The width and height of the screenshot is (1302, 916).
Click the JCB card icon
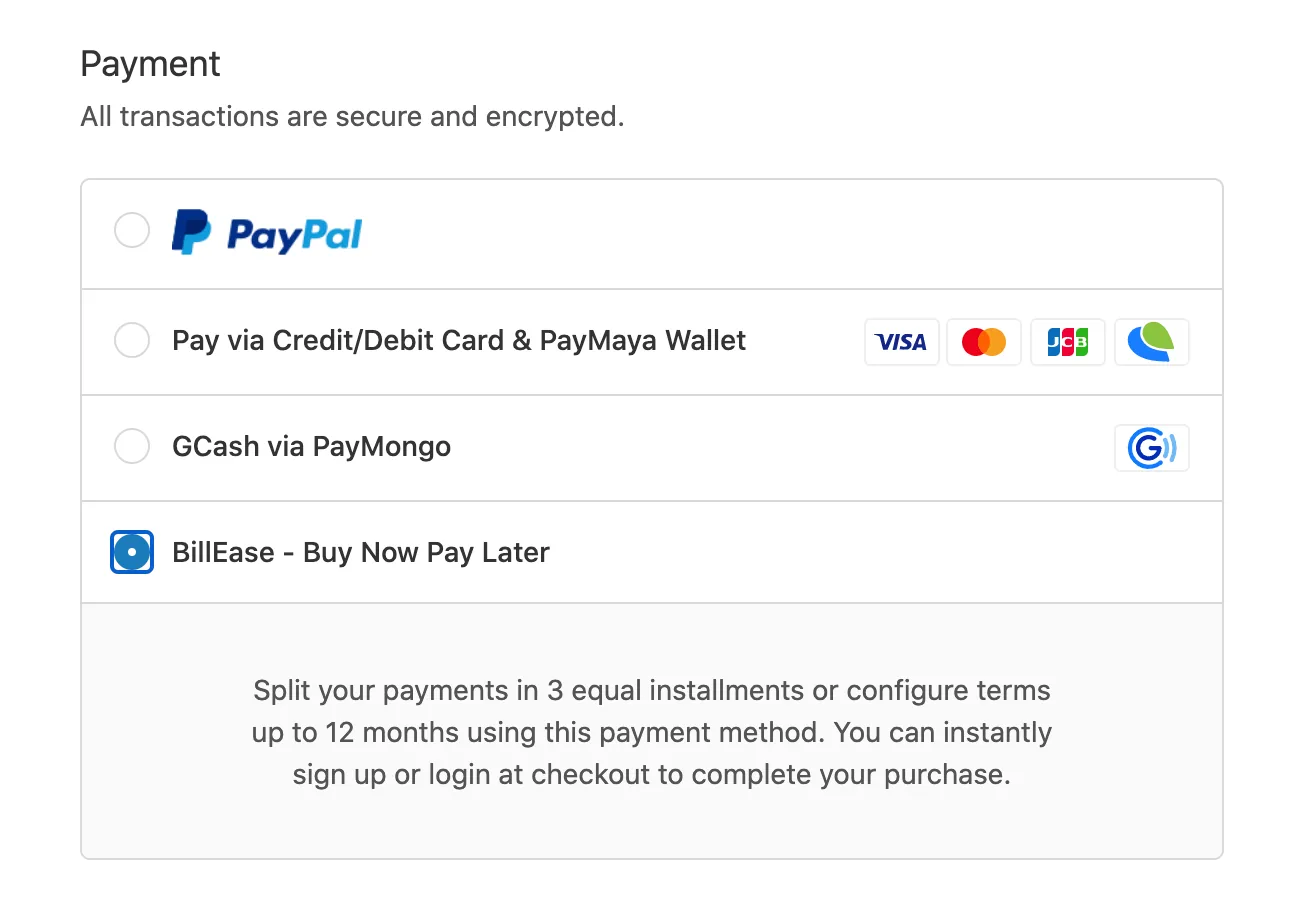coord(1068,342)
